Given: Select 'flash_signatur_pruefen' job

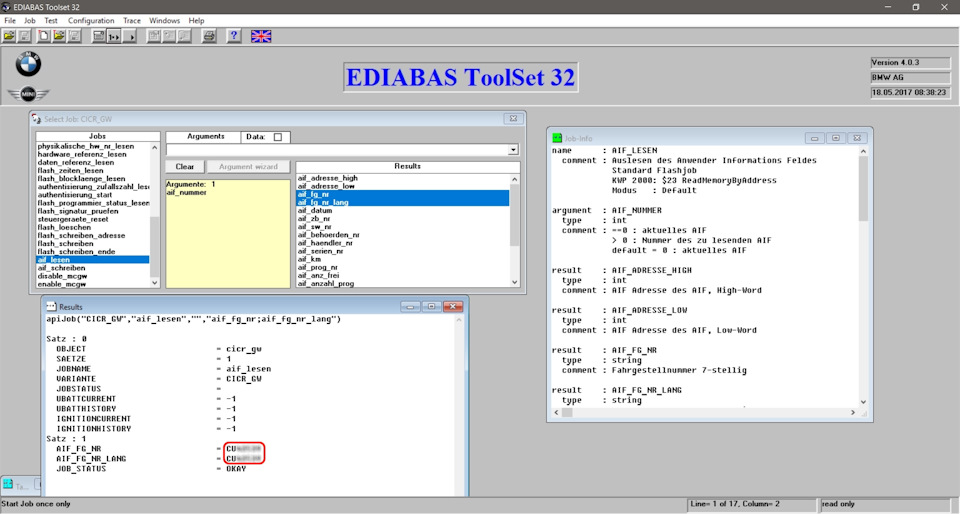Looking at the screenshot, I should tap(93, 211).
